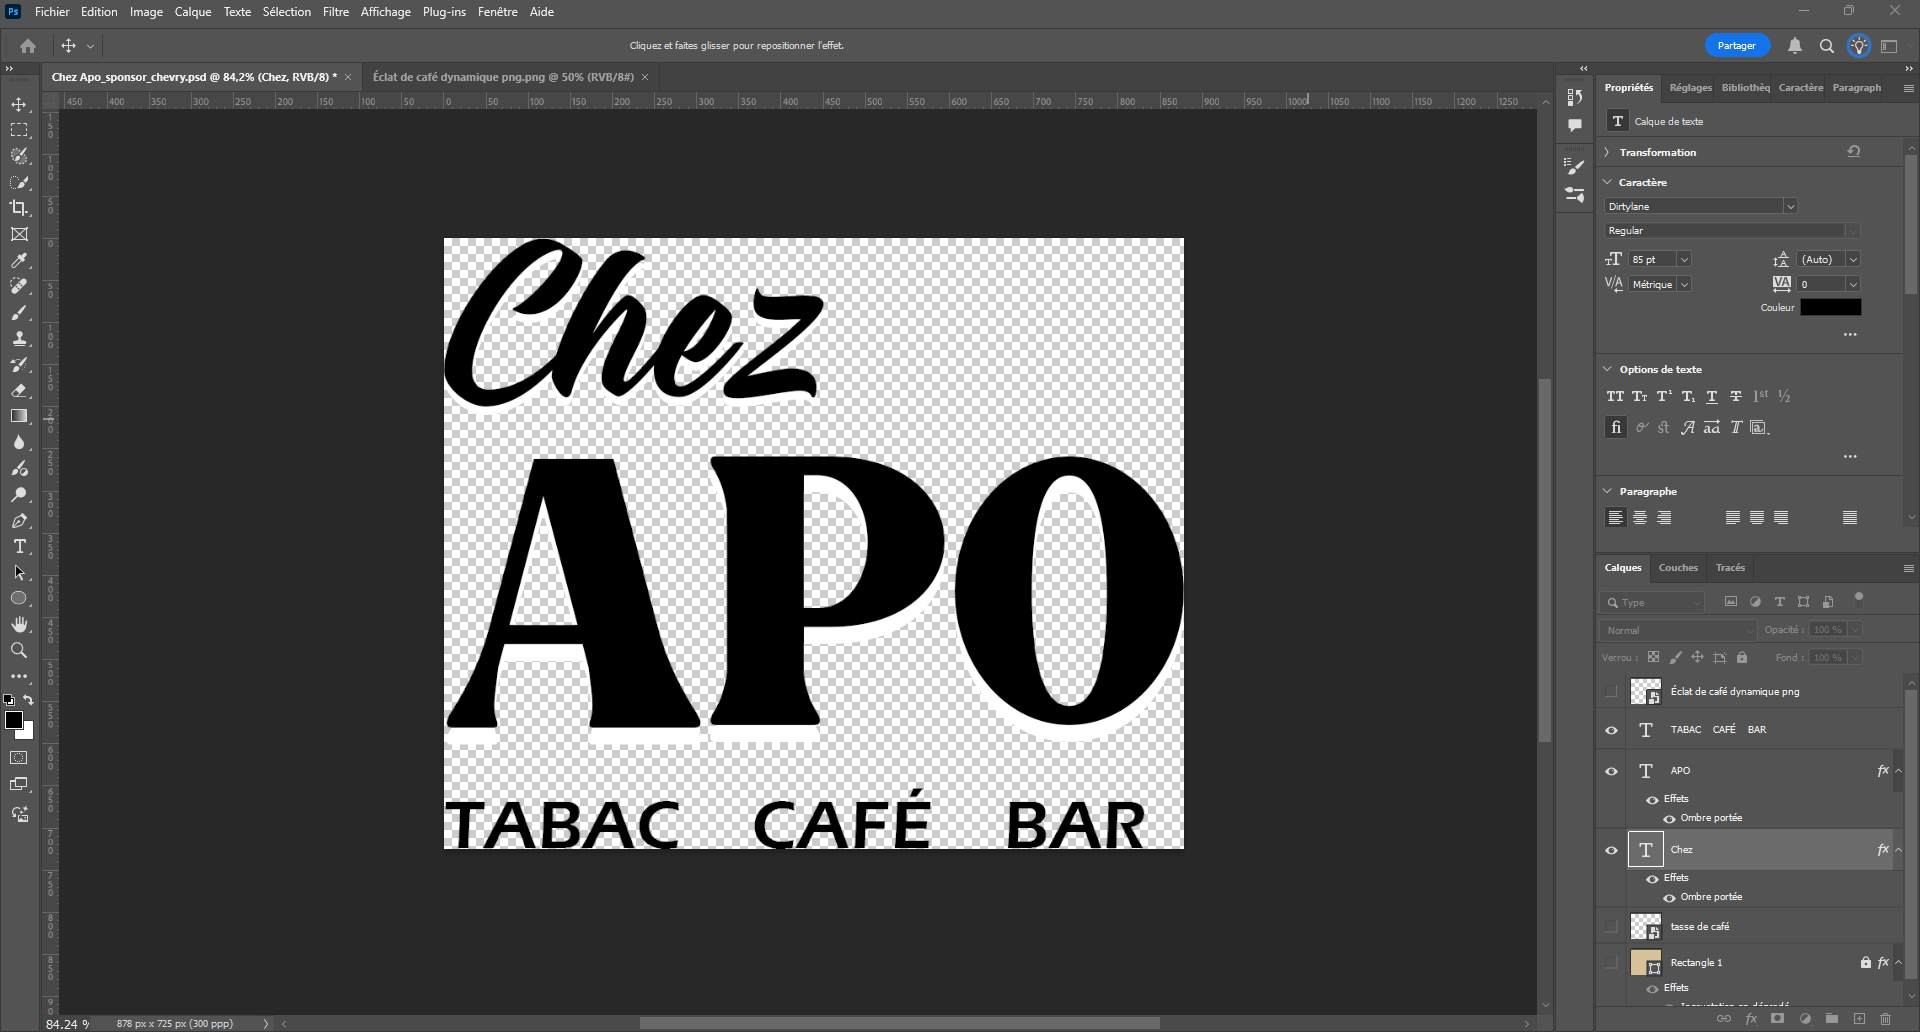Center align the paragraph text

[x=1640, y=517]
